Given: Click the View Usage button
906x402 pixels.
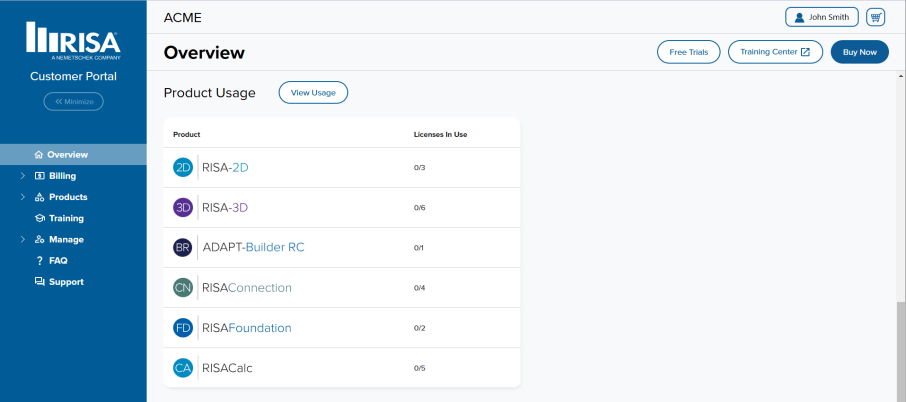Looking at the screenshot, I should [x=313, y=92].
